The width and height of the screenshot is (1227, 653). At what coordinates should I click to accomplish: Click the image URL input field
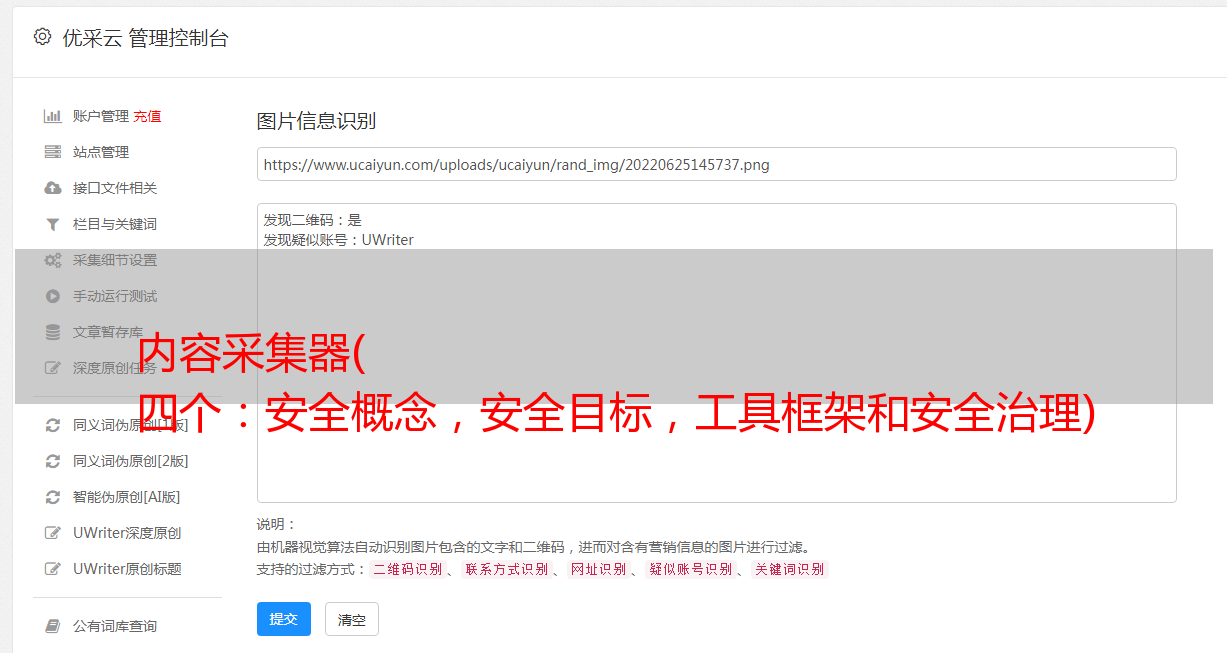pyautogui.click(x=716, y=164)
